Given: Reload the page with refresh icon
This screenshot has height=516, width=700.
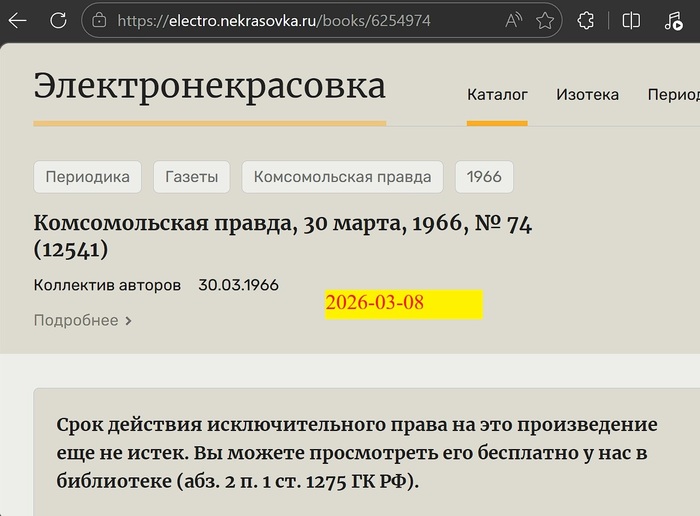Looking at the screenshot, I should (x=58, y=20).
